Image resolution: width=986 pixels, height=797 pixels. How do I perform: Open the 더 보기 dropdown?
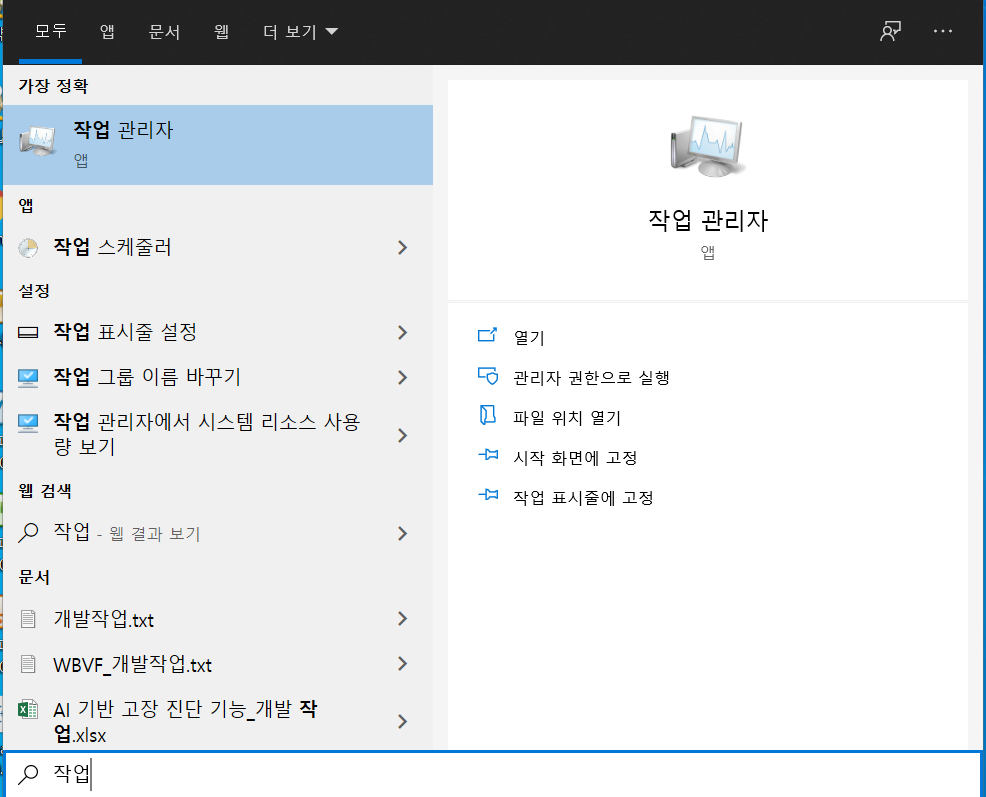(300, 31)
